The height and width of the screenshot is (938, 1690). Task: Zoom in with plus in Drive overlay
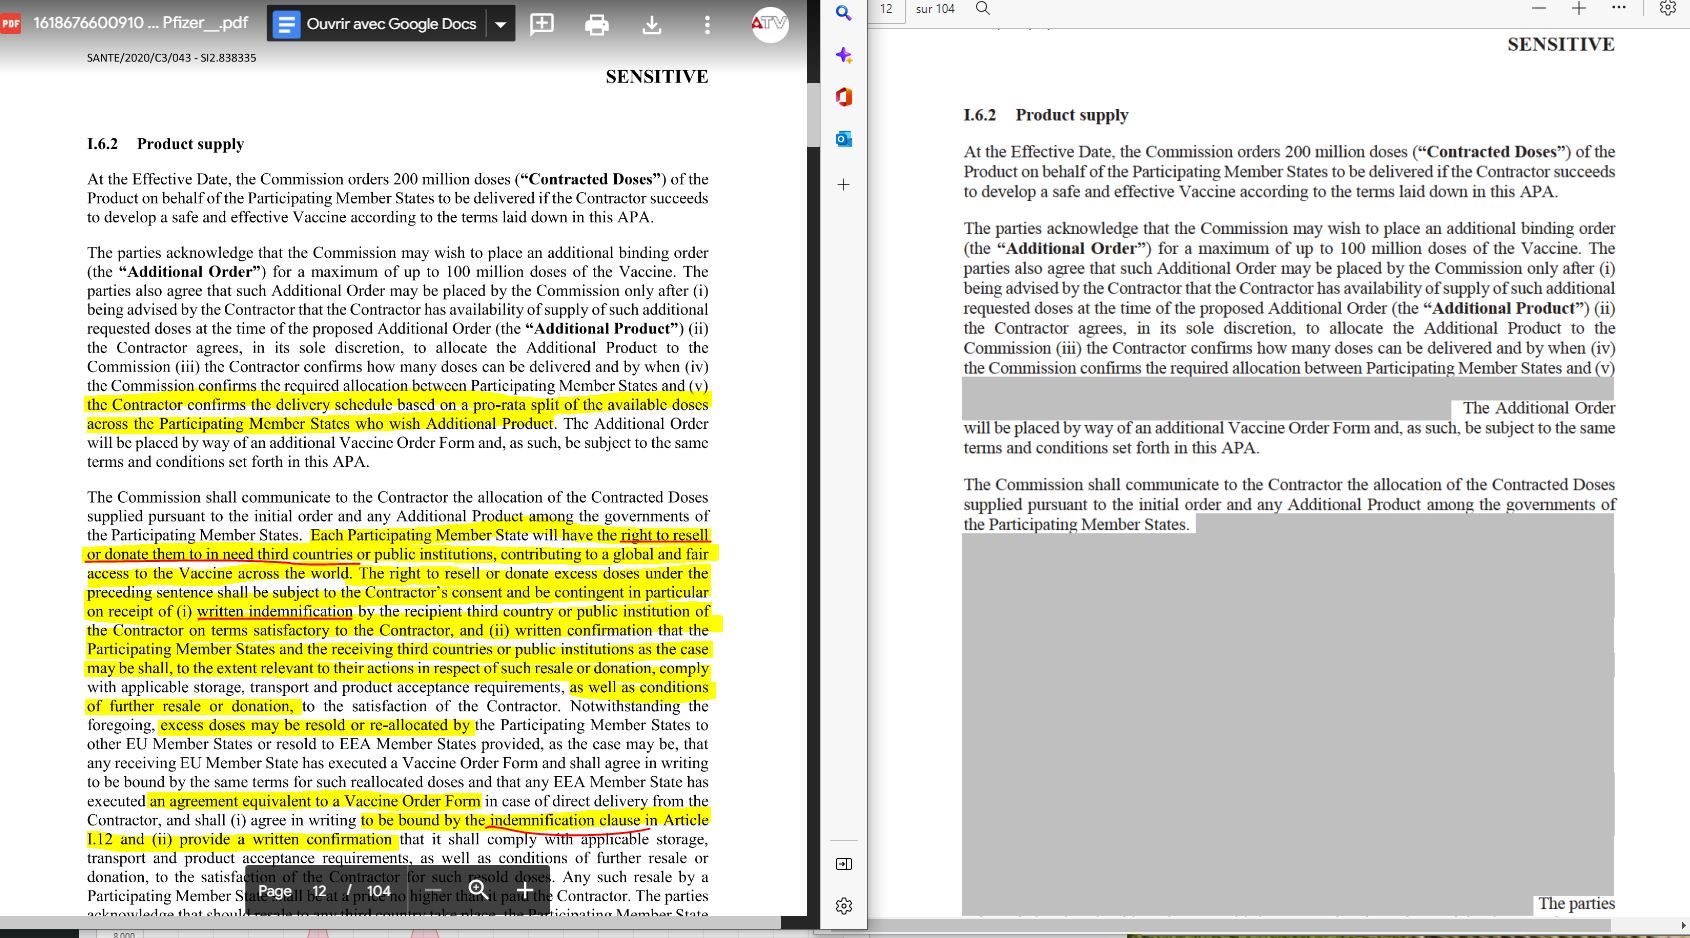click(525, 890)
